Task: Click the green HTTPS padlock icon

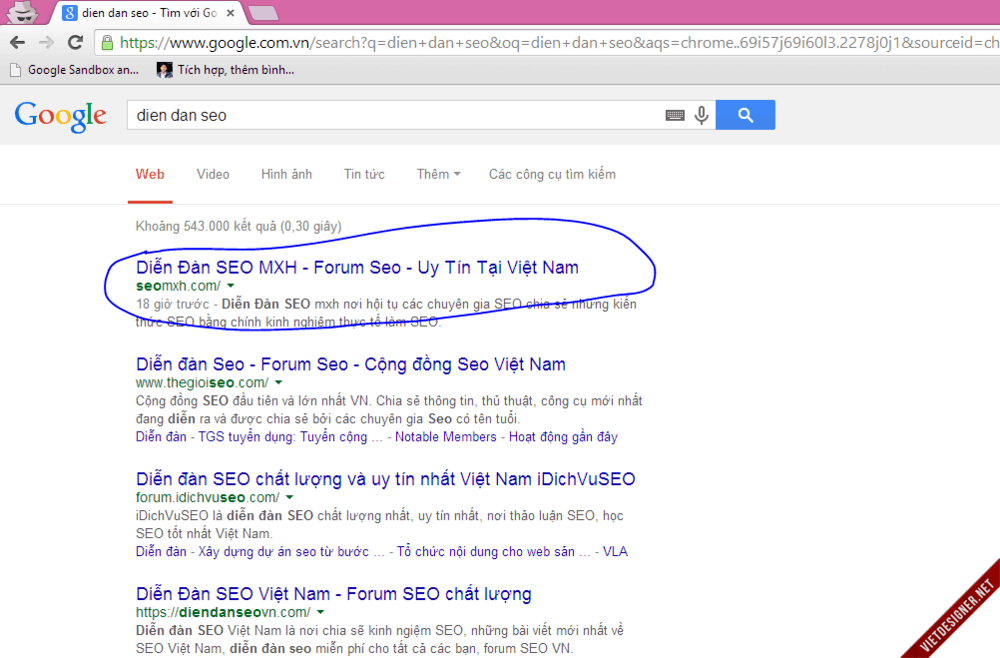Action: click(x=107, y=43)
